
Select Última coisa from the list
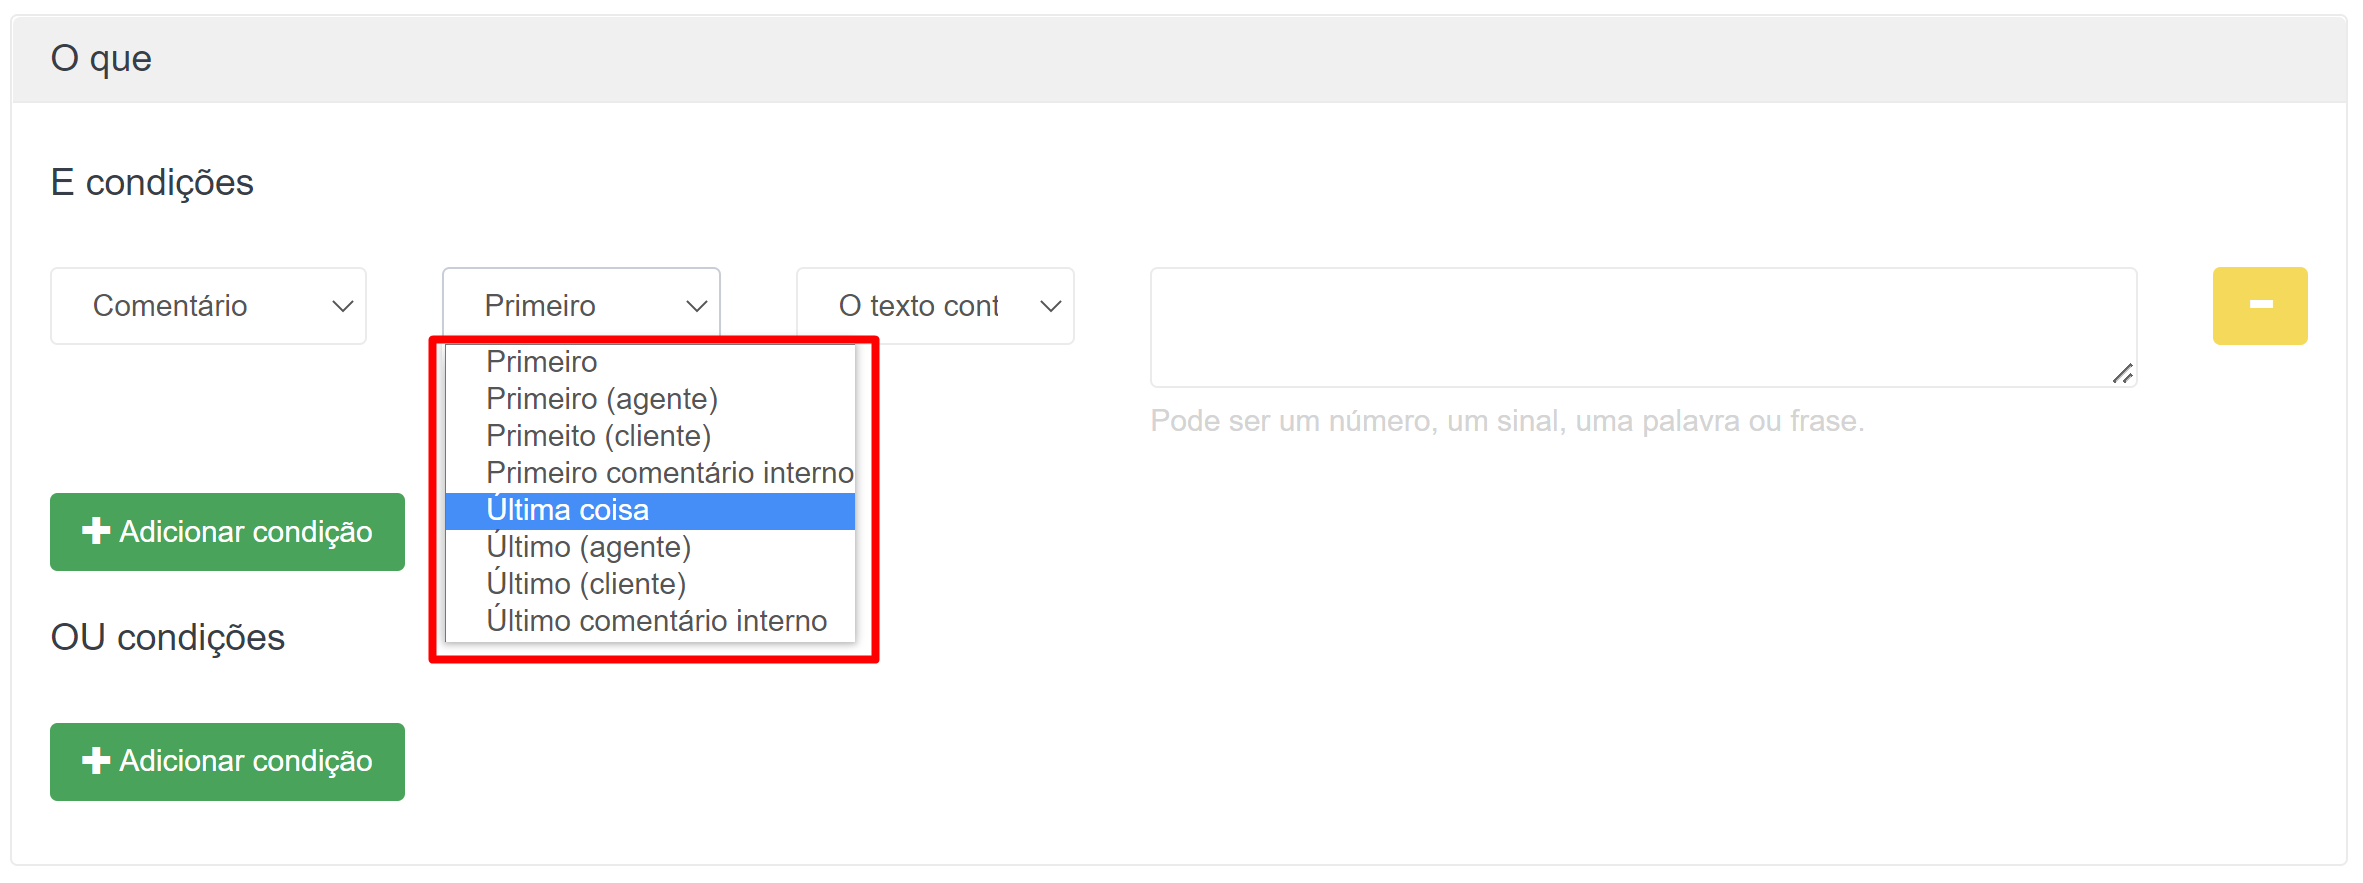pyautogui.click(x=567, y=510)
